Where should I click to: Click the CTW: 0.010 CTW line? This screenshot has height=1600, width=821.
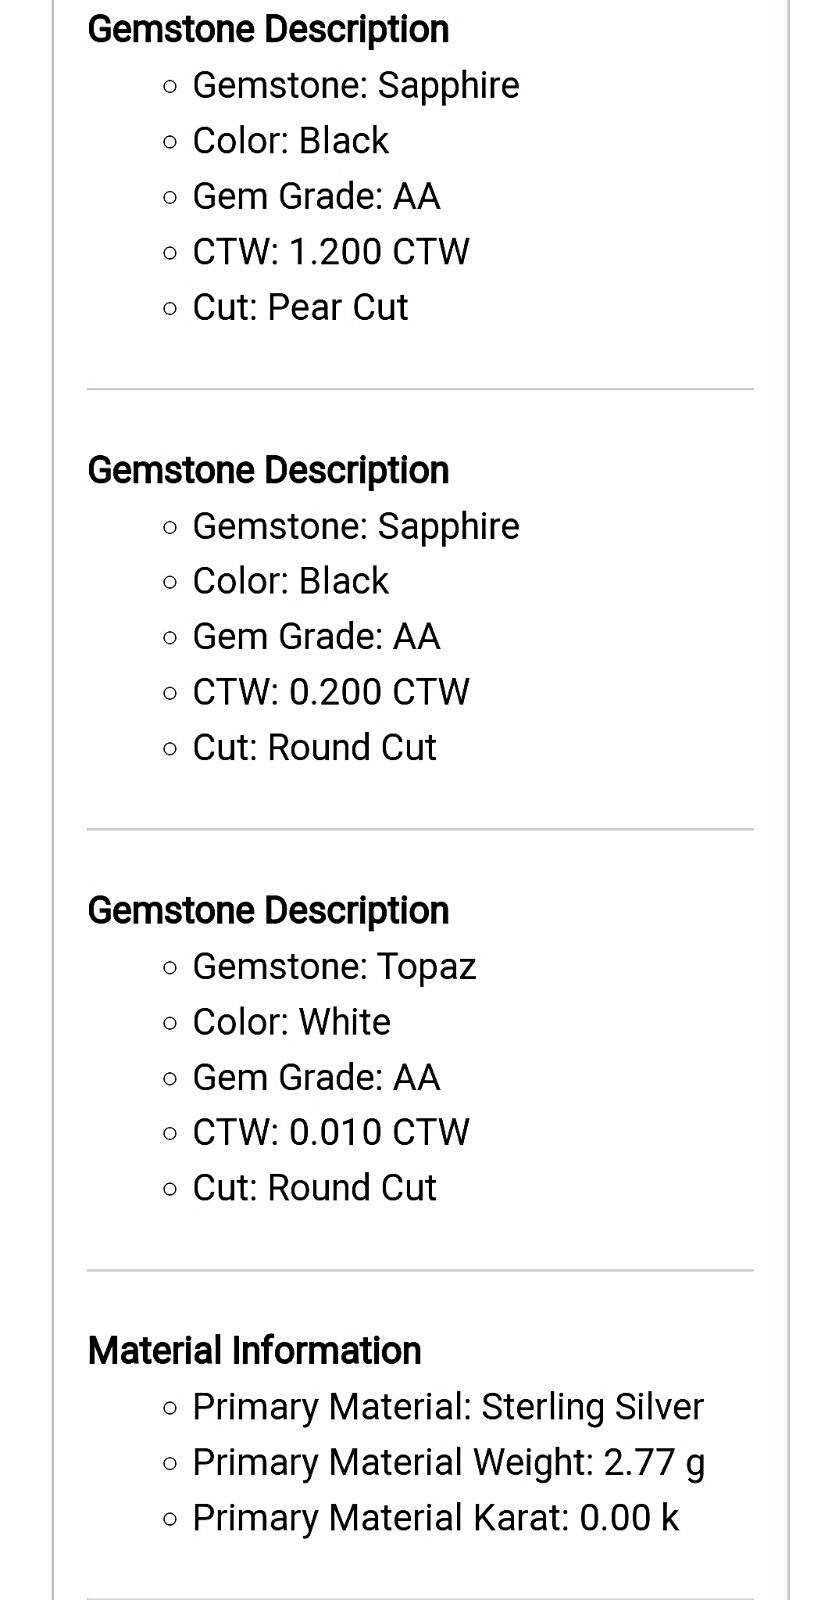pyautogui.click(x=330, y=1133)
